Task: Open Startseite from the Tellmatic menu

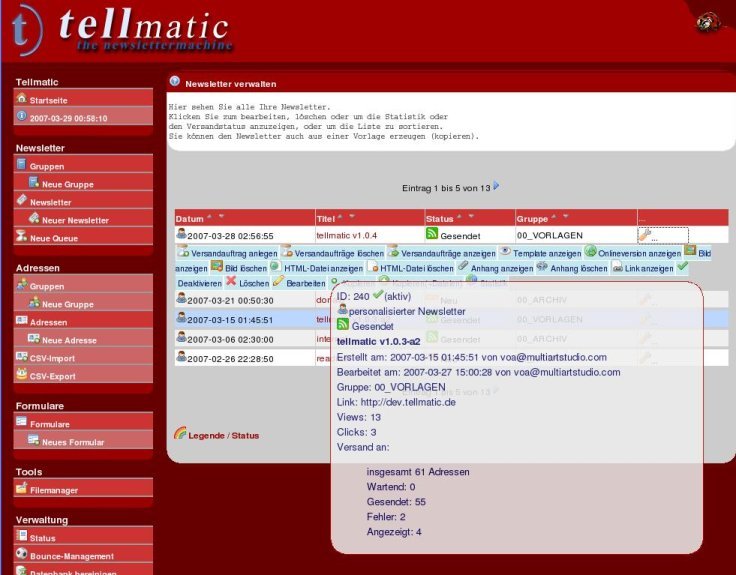Action: (48, 100)
